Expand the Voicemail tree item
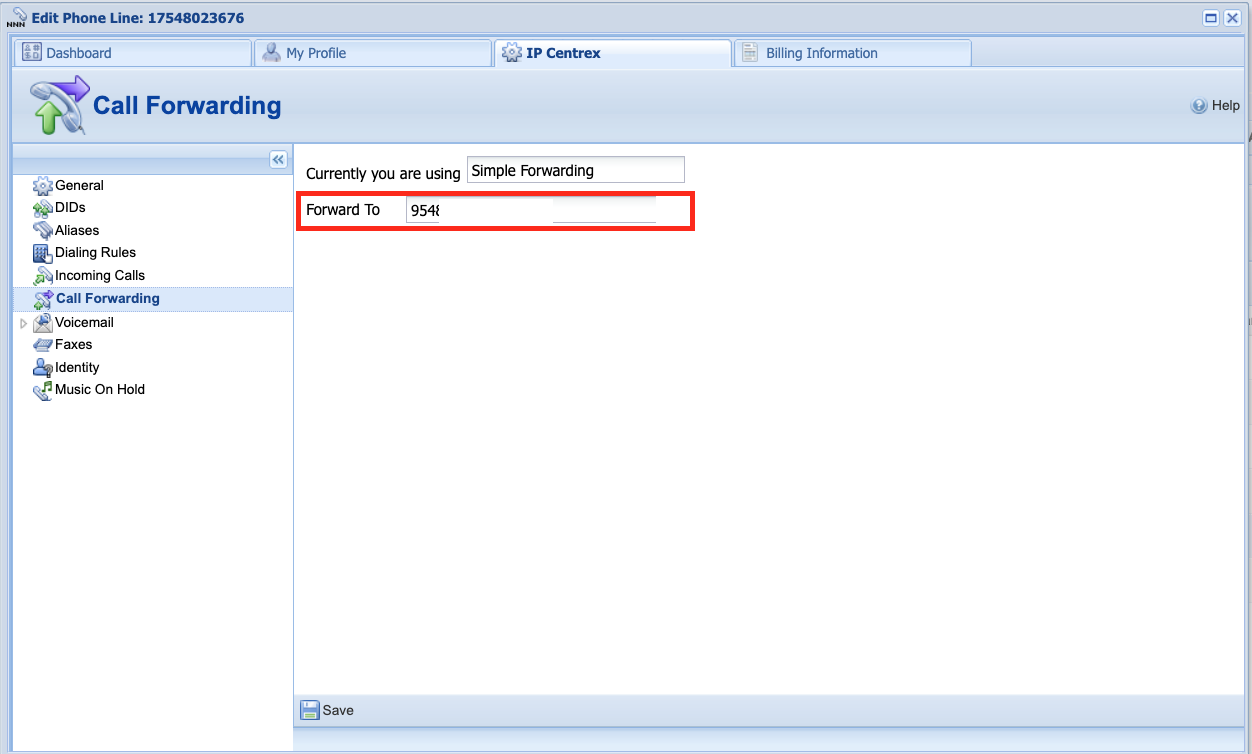 click(x=24, y=322)
